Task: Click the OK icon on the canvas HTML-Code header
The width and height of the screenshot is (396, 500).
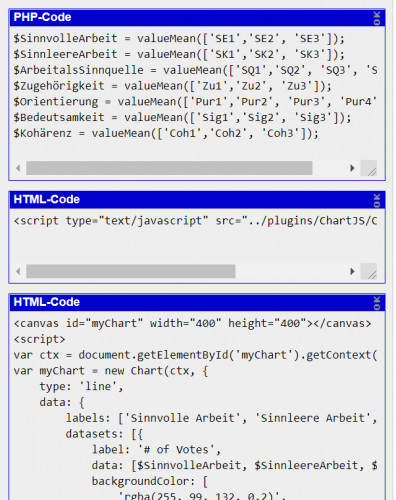Action: point(377,303)
